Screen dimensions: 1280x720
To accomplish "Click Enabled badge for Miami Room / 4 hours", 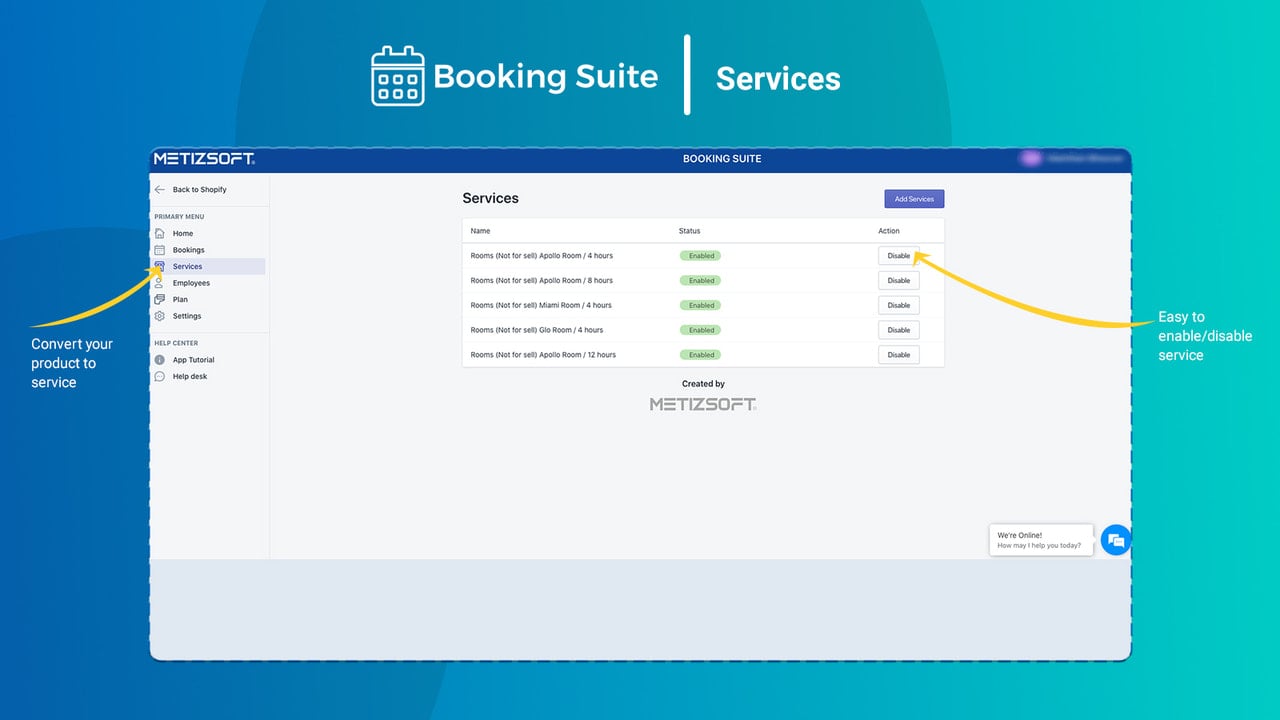I will click(700, 305).
